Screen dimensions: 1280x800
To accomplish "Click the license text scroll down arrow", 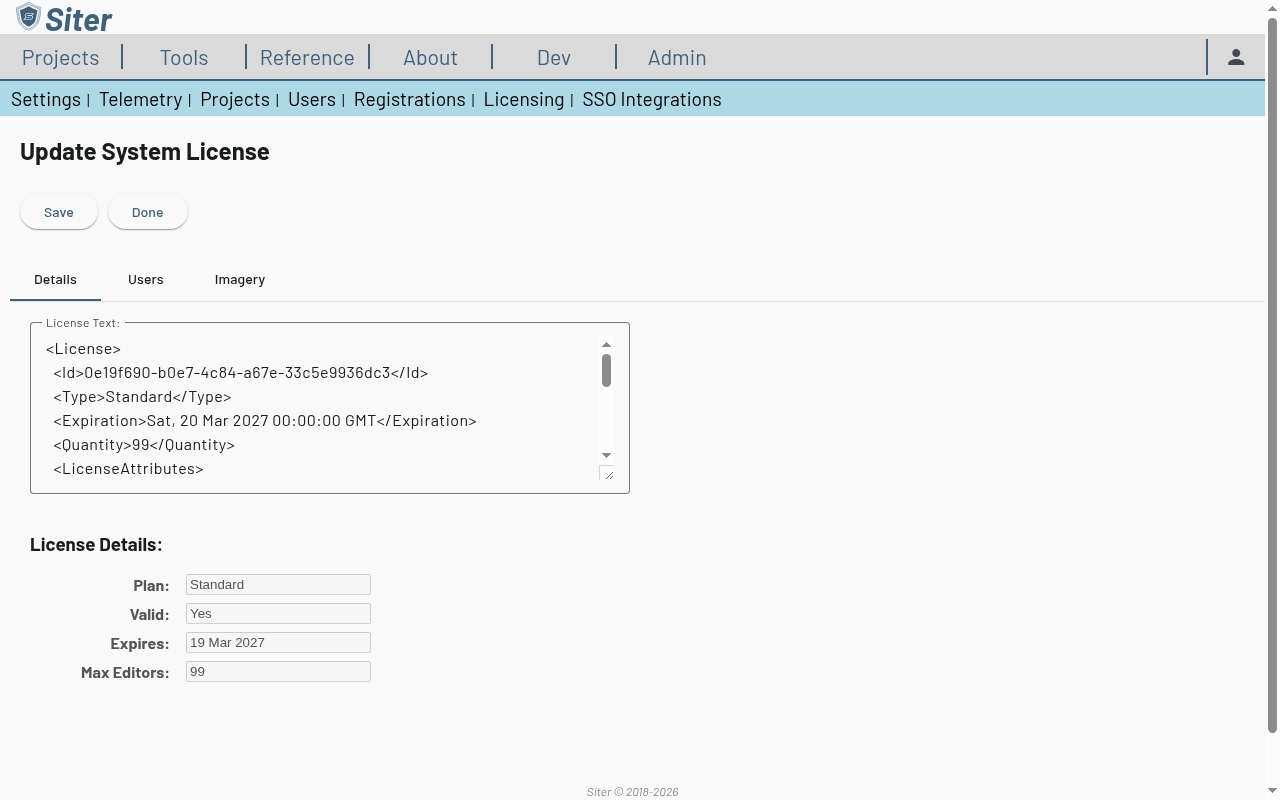I will [606, 456].
